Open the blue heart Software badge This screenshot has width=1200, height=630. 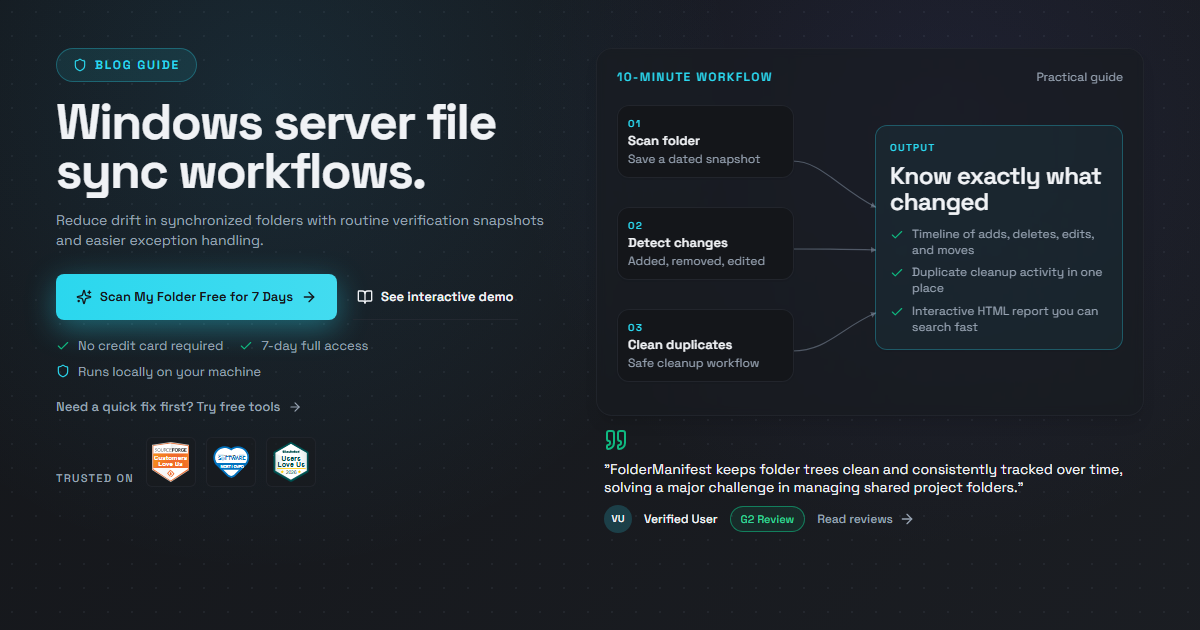click(x=231, y=462)
